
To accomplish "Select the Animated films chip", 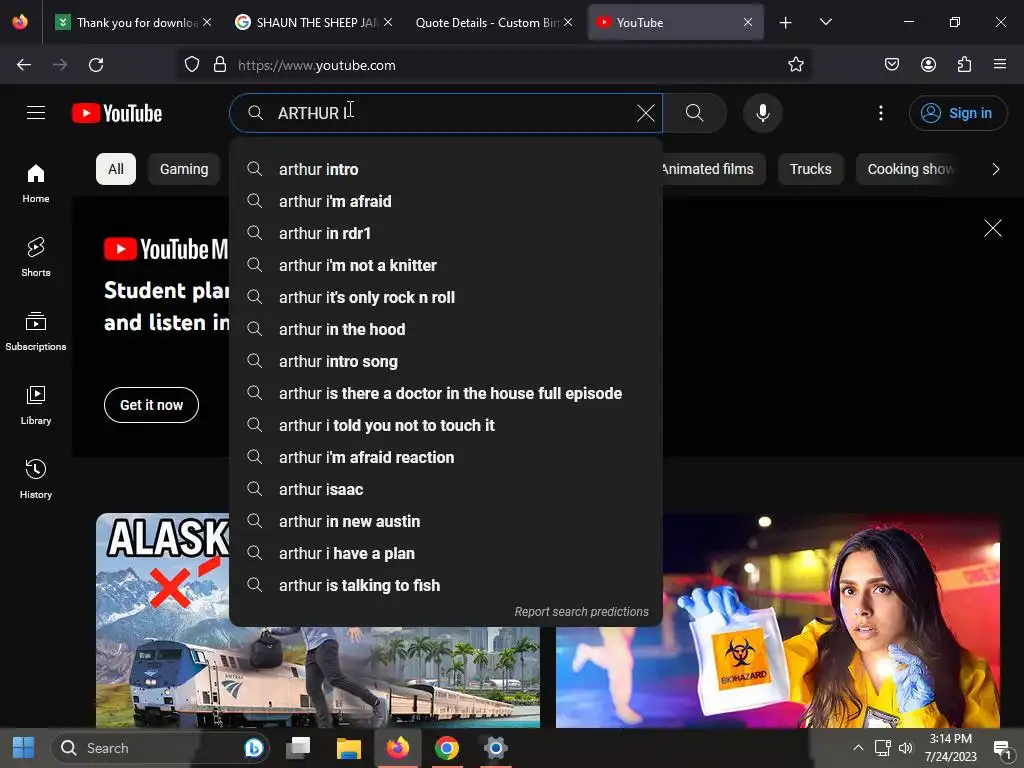I will tap(712, 169).
